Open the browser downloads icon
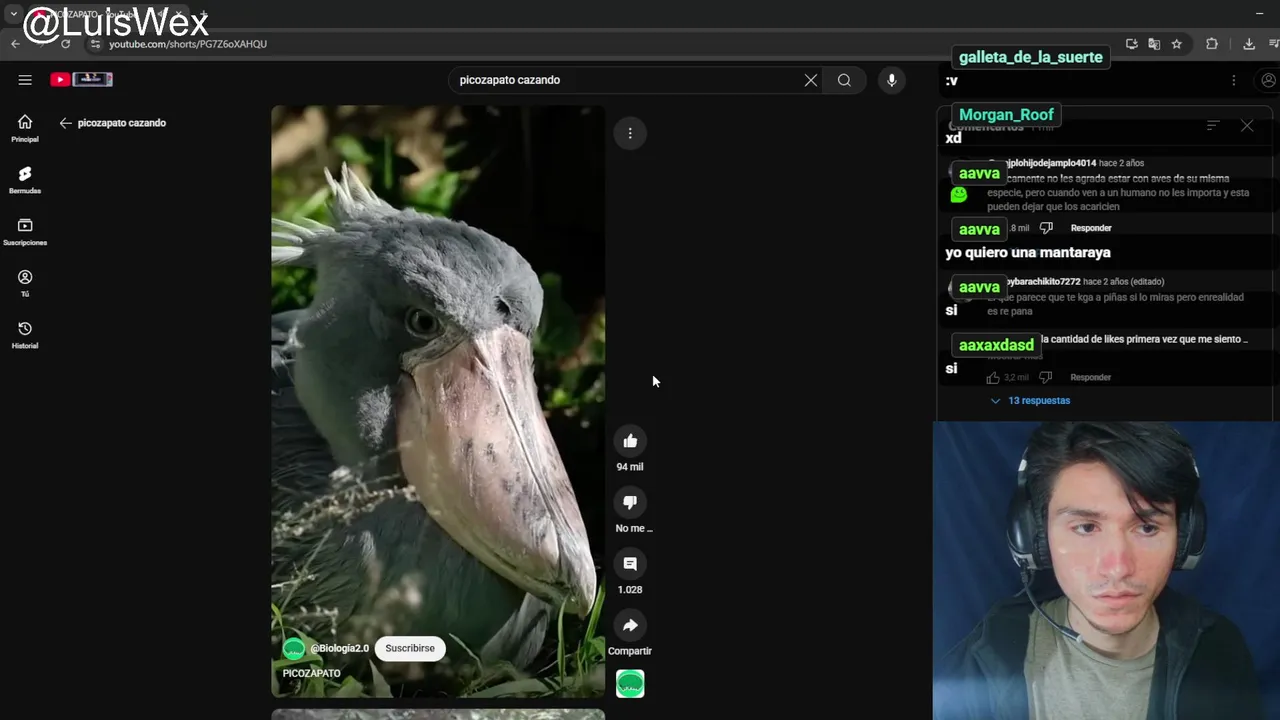 click(x=1249, y=44)
